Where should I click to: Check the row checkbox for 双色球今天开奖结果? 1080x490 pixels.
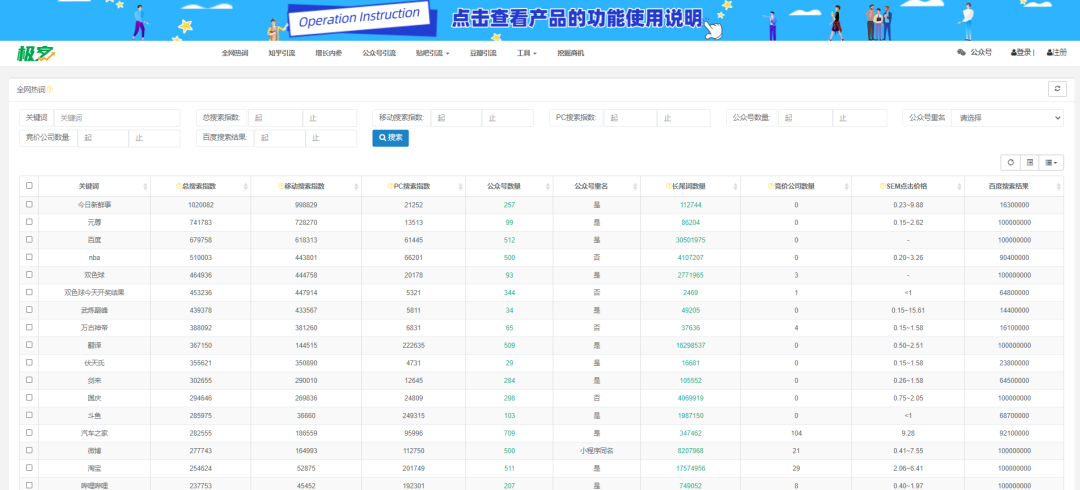(x=29, y=292)
